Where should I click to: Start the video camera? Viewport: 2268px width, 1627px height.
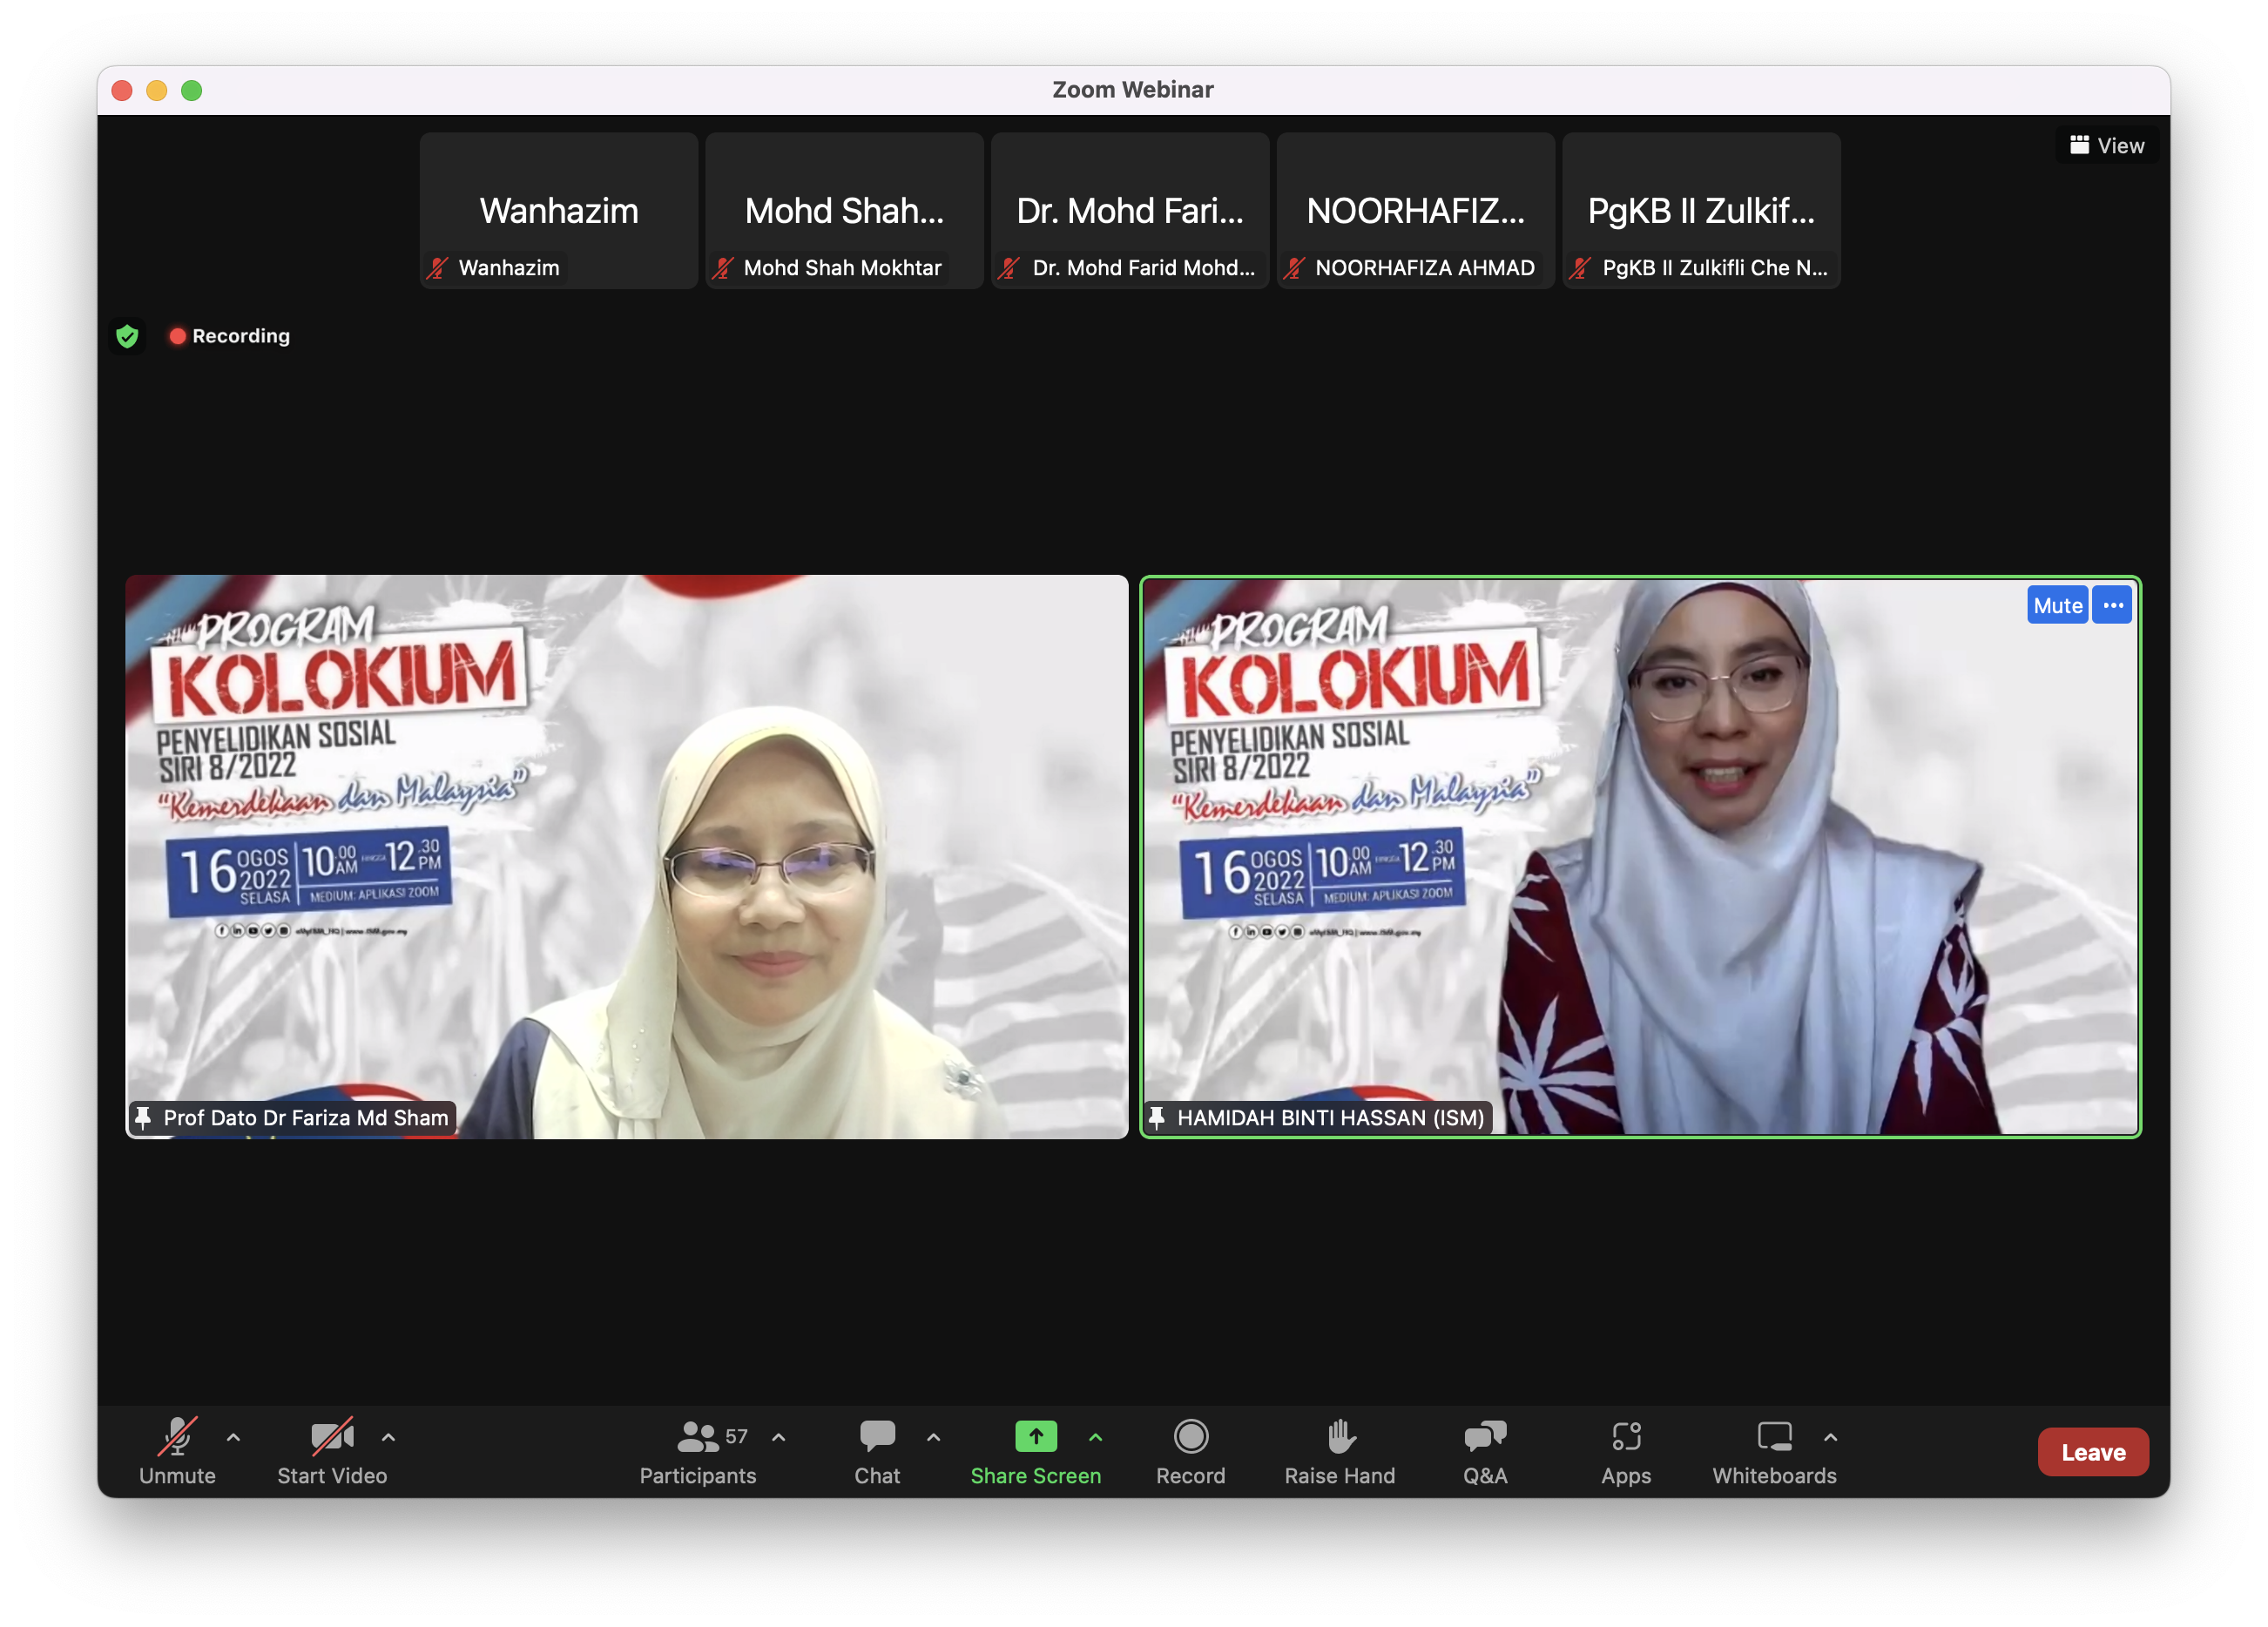coord(331,1437)
